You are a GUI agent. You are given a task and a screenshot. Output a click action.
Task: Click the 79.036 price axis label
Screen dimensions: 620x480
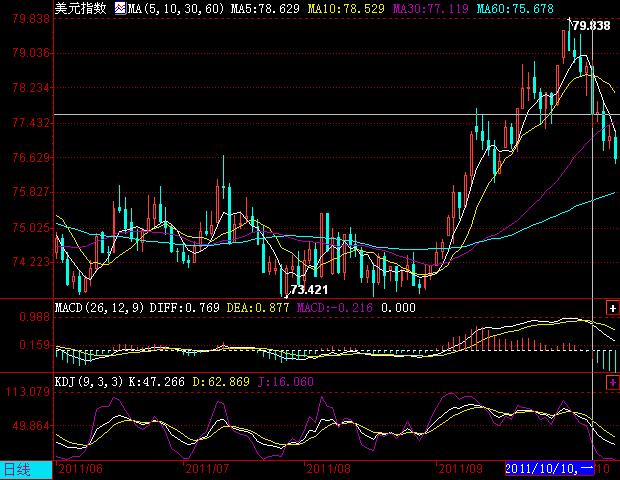coord(31,53)
